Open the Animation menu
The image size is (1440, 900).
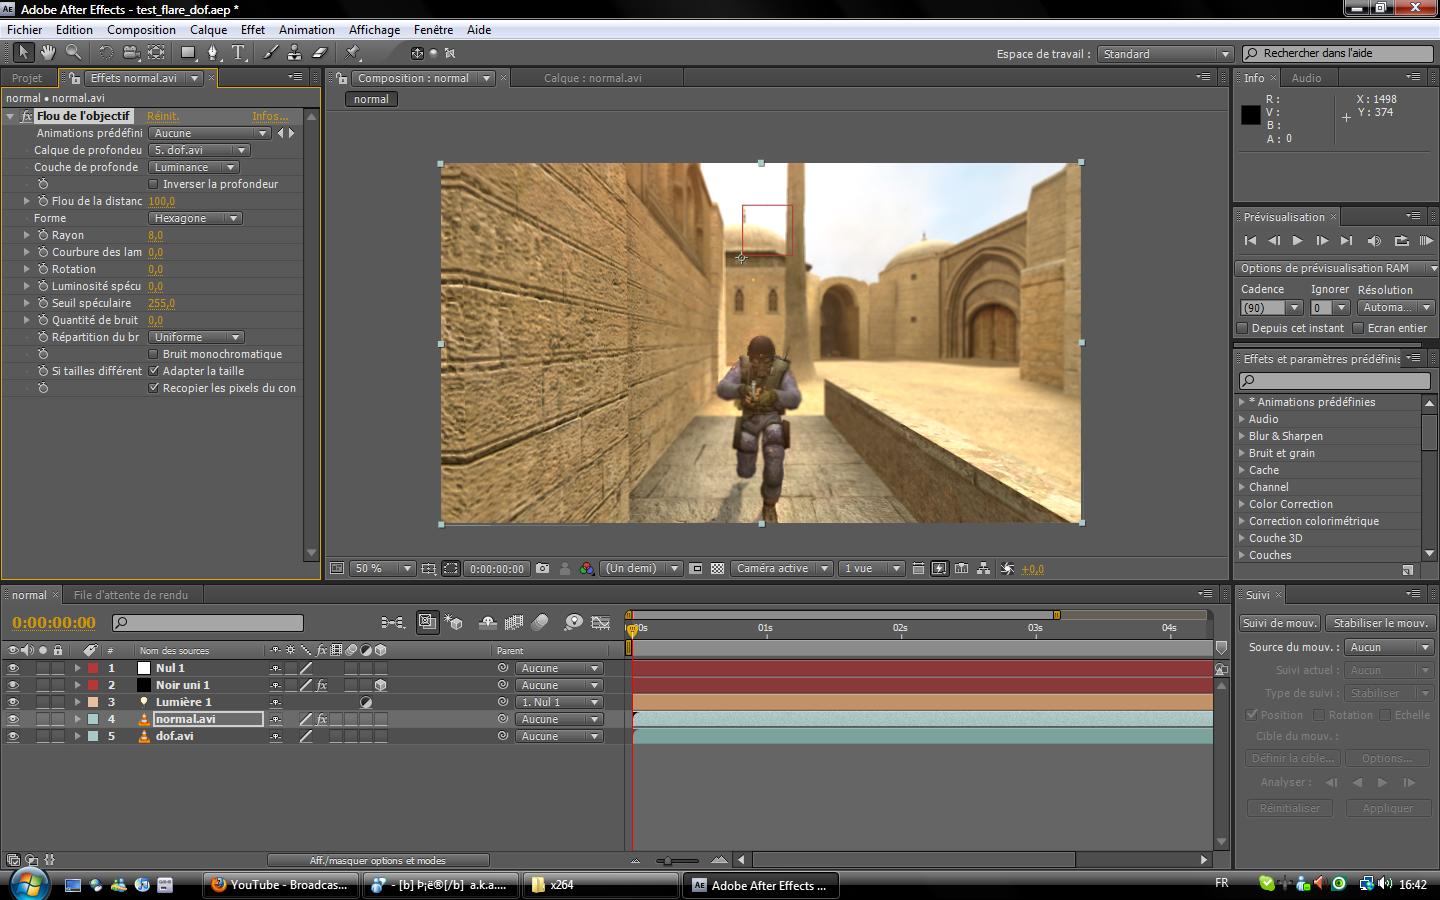pos(306,30)
